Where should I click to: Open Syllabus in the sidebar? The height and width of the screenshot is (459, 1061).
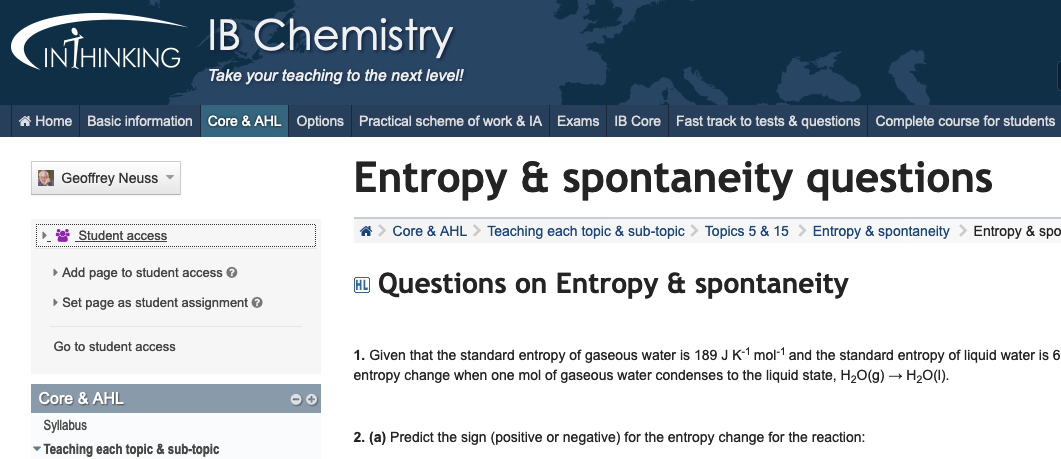(x=65, y=426)
